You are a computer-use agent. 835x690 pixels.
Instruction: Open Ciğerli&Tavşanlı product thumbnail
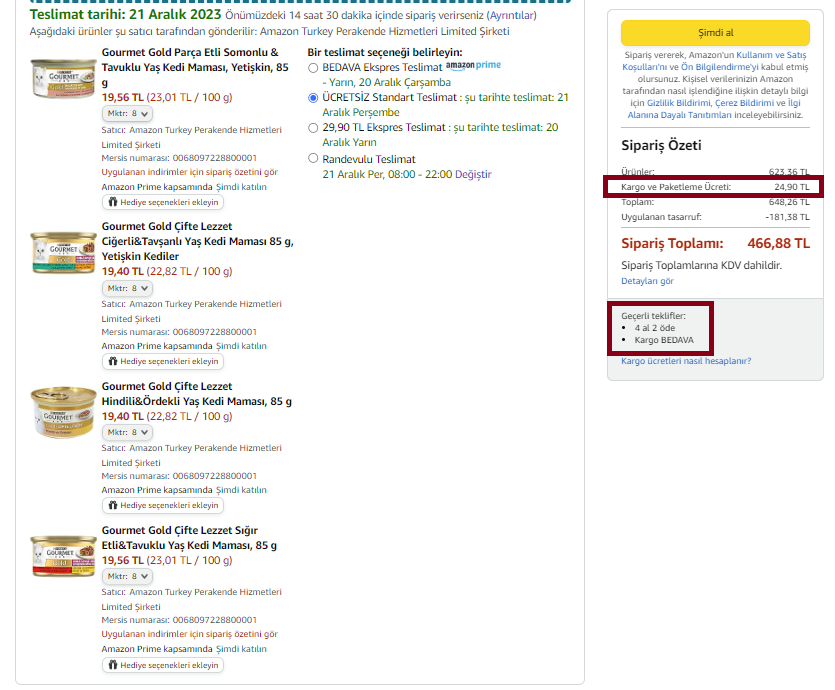[x=63, y=252]
